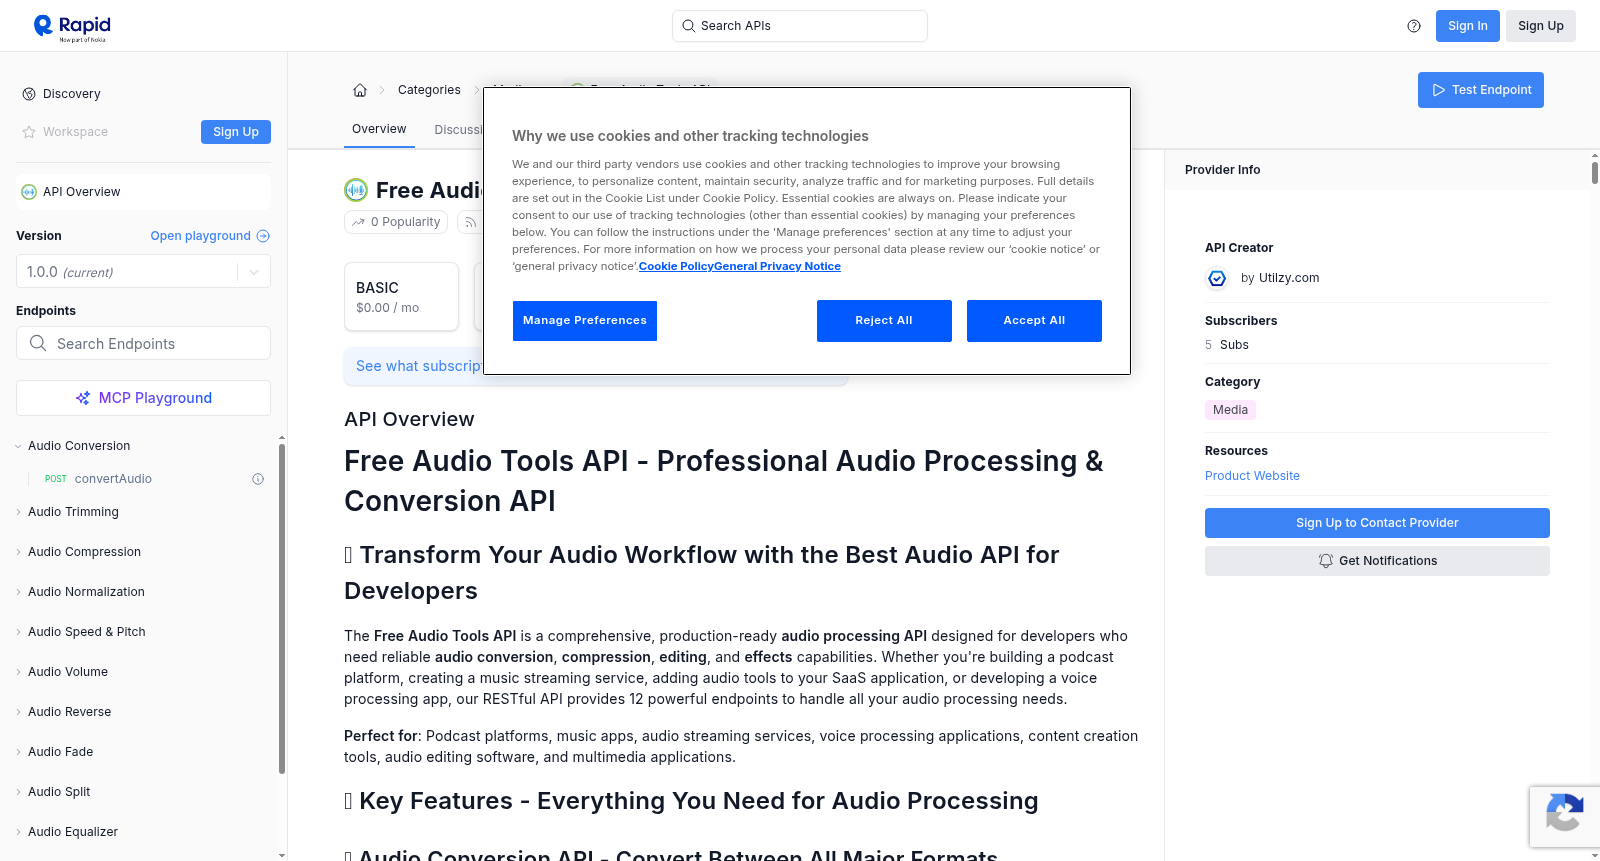Click Sign Up to Contact Provider
This screenshot has width=1600, height=861.
point(1377,523)
